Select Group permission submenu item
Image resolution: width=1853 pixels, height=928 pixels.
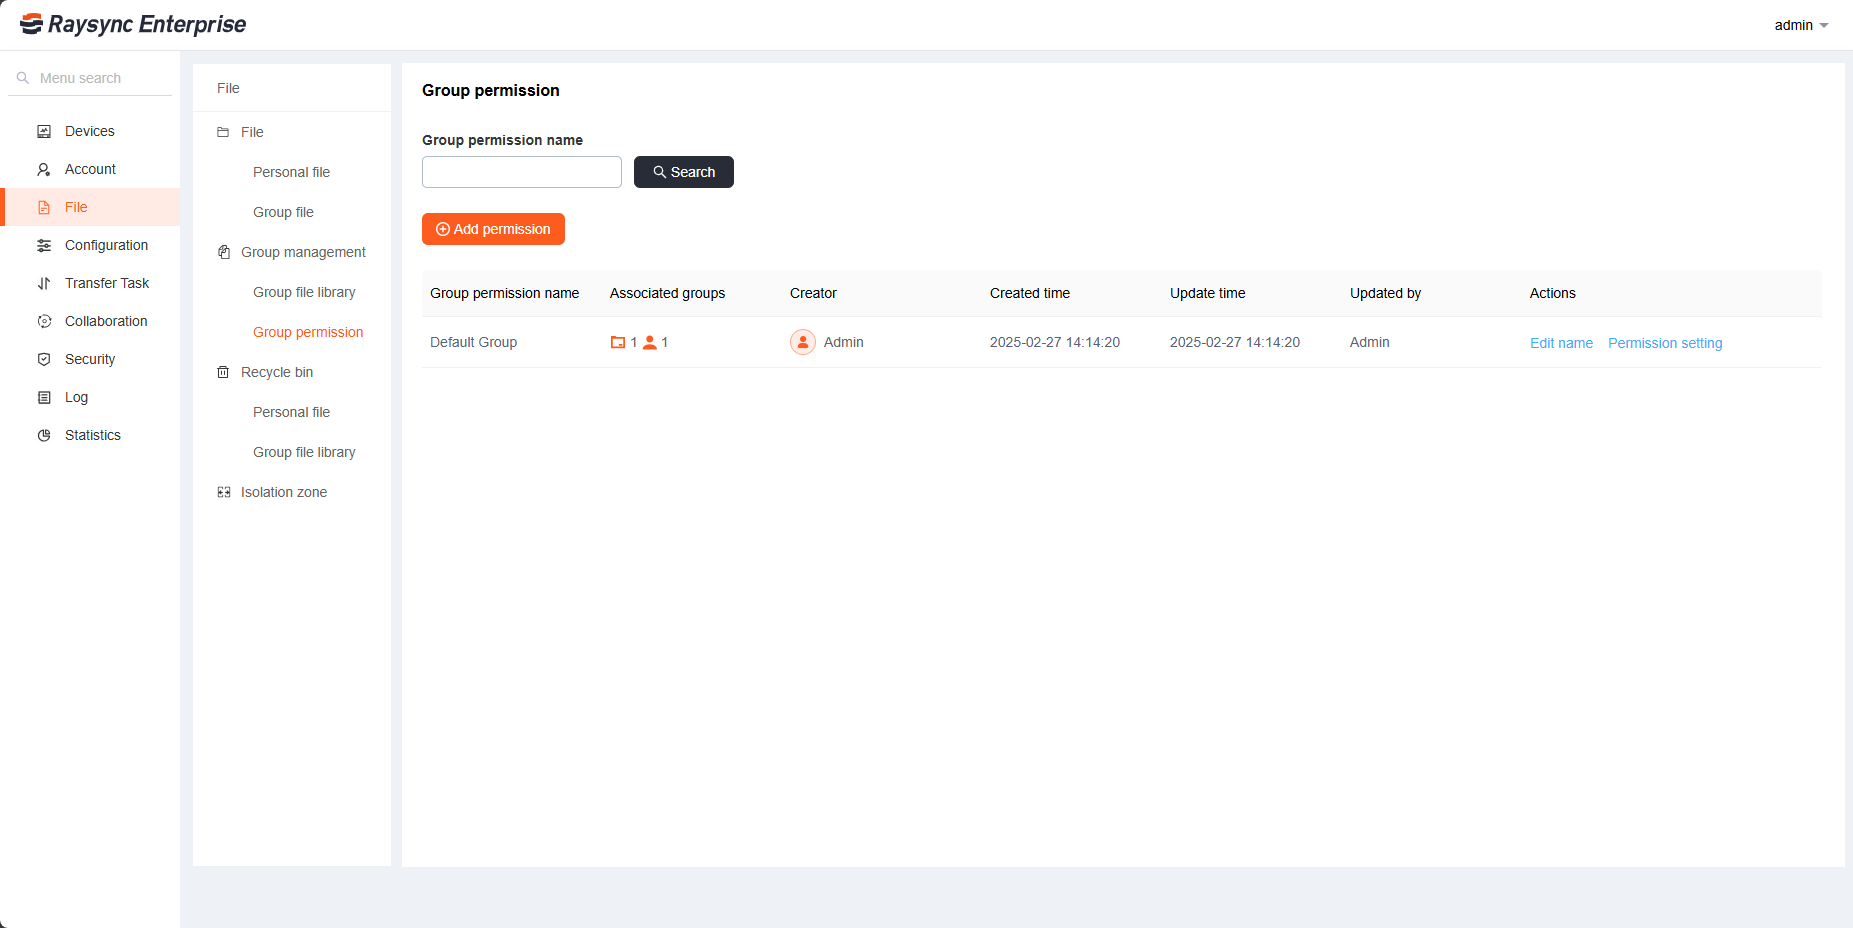(x=308, y=332)
